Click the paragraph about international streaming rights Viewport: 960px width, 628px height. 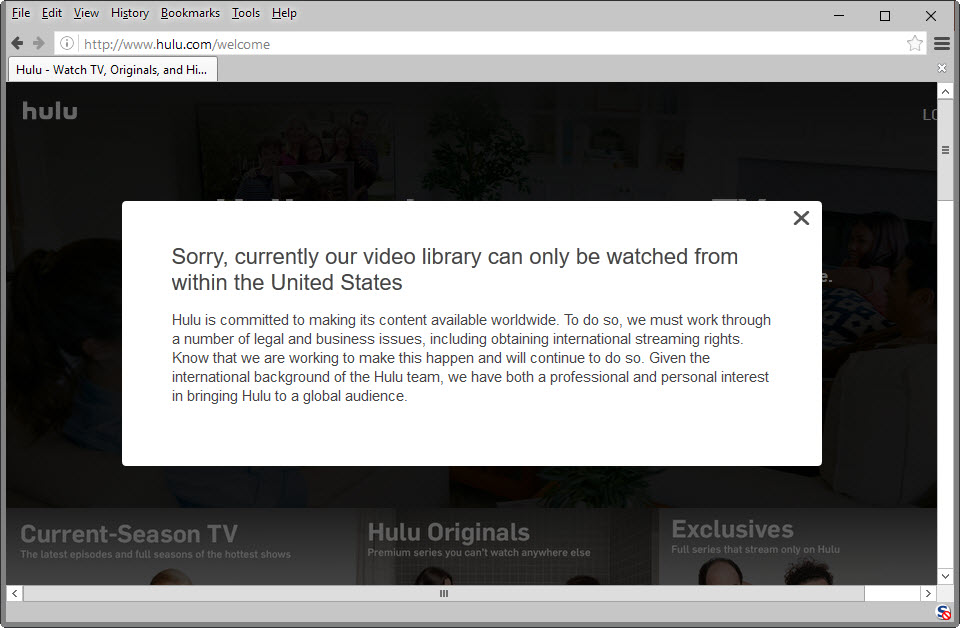pyautogui.click(x=471, y=358)
